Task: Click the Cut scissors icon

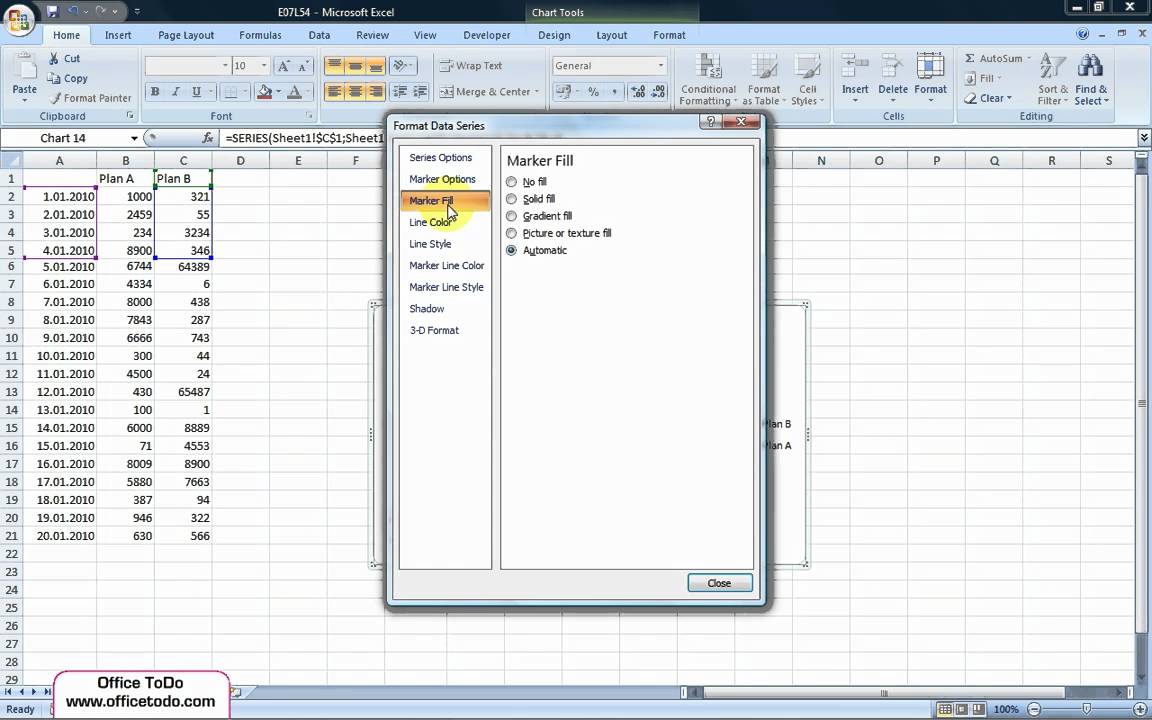Action: coord(54,58)
